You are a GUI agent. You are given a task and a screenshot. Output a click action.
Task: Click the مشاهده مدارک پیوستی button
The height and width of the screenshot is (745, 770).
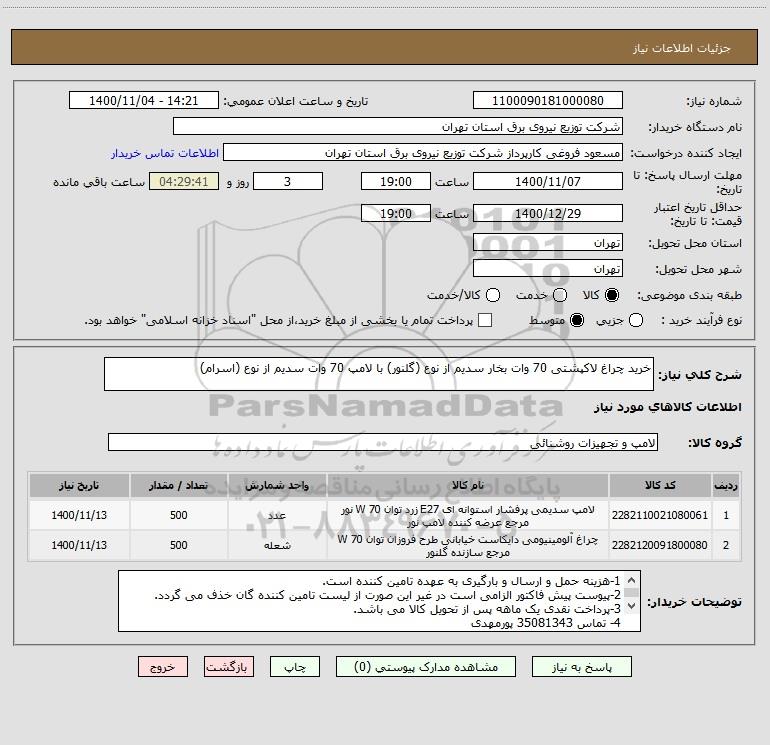[426, 667]
